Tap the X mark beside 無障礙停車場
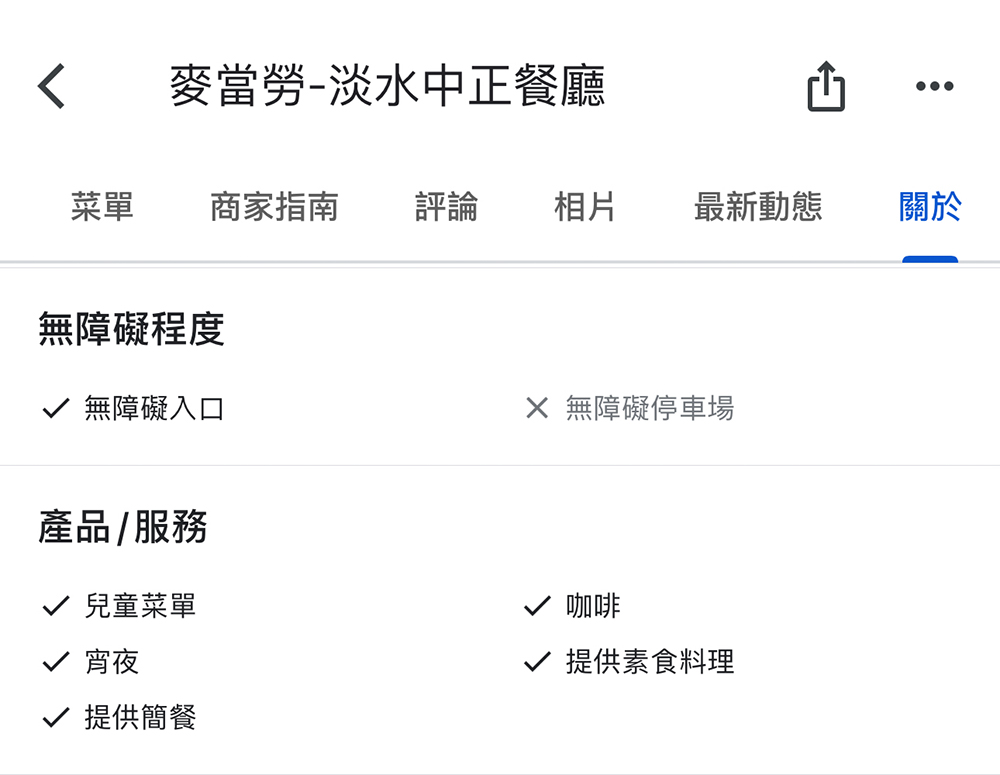The height and width of the screenshot is (775, 1000). [x=537, y=408]
